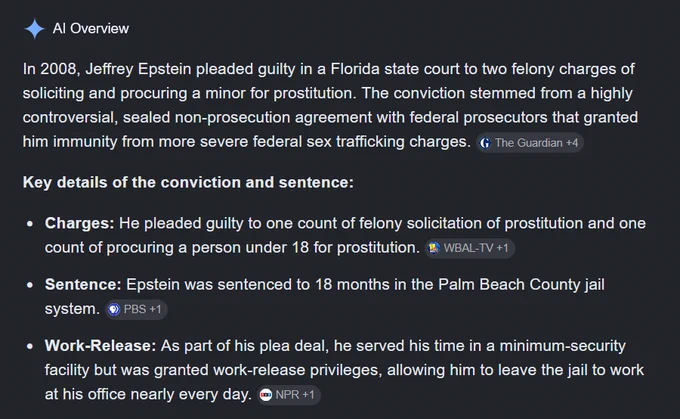Click the WBAL-TV favicon icon

tap(434, 248)
